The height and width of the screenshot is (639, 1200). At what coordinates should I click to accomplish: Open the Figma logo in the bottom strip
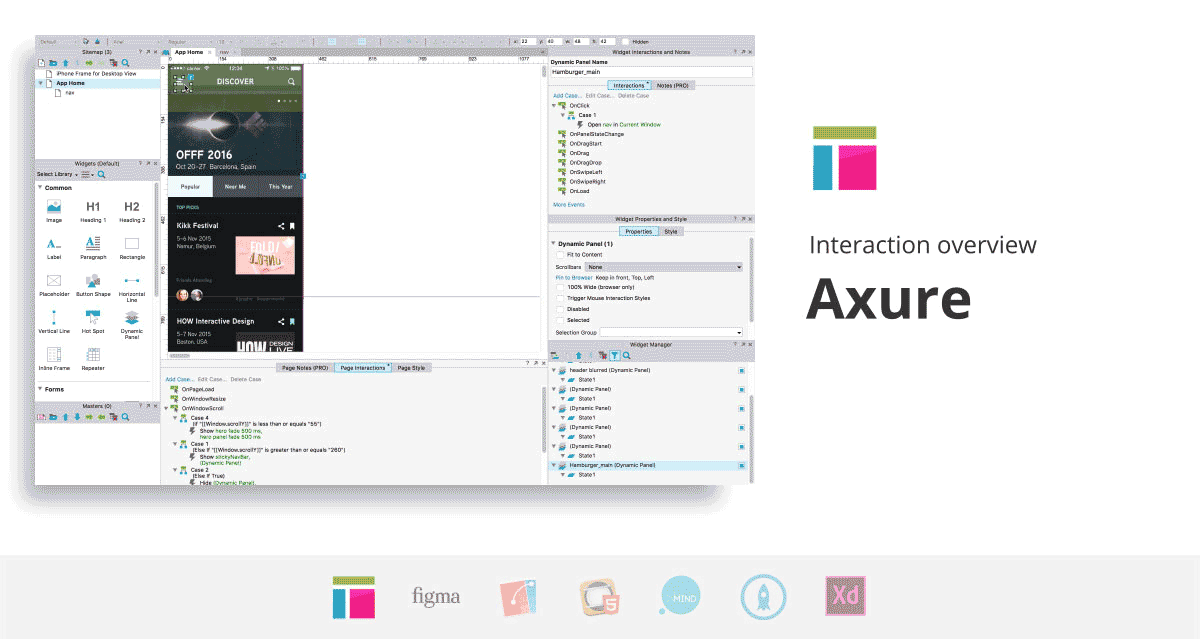(436, 597)
